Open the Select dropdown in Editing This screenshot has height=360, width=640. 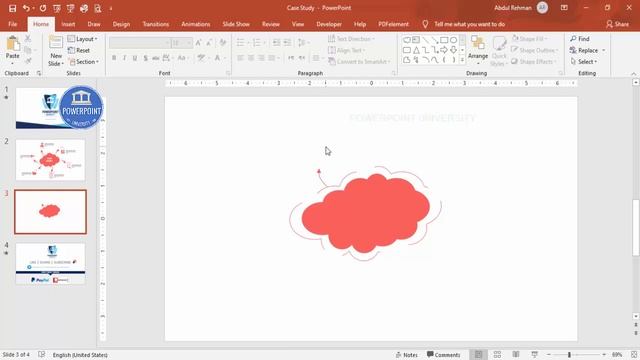click(x=584, y=62)
